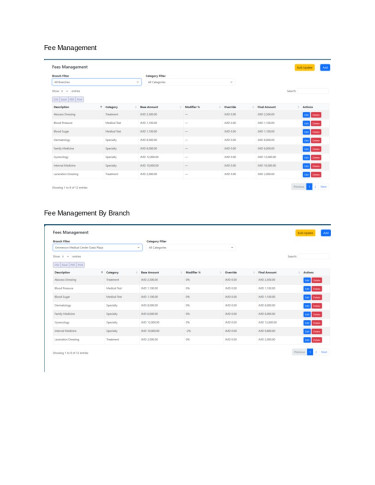
Task: Click Print in By Branch table
Action: (80, 265)
